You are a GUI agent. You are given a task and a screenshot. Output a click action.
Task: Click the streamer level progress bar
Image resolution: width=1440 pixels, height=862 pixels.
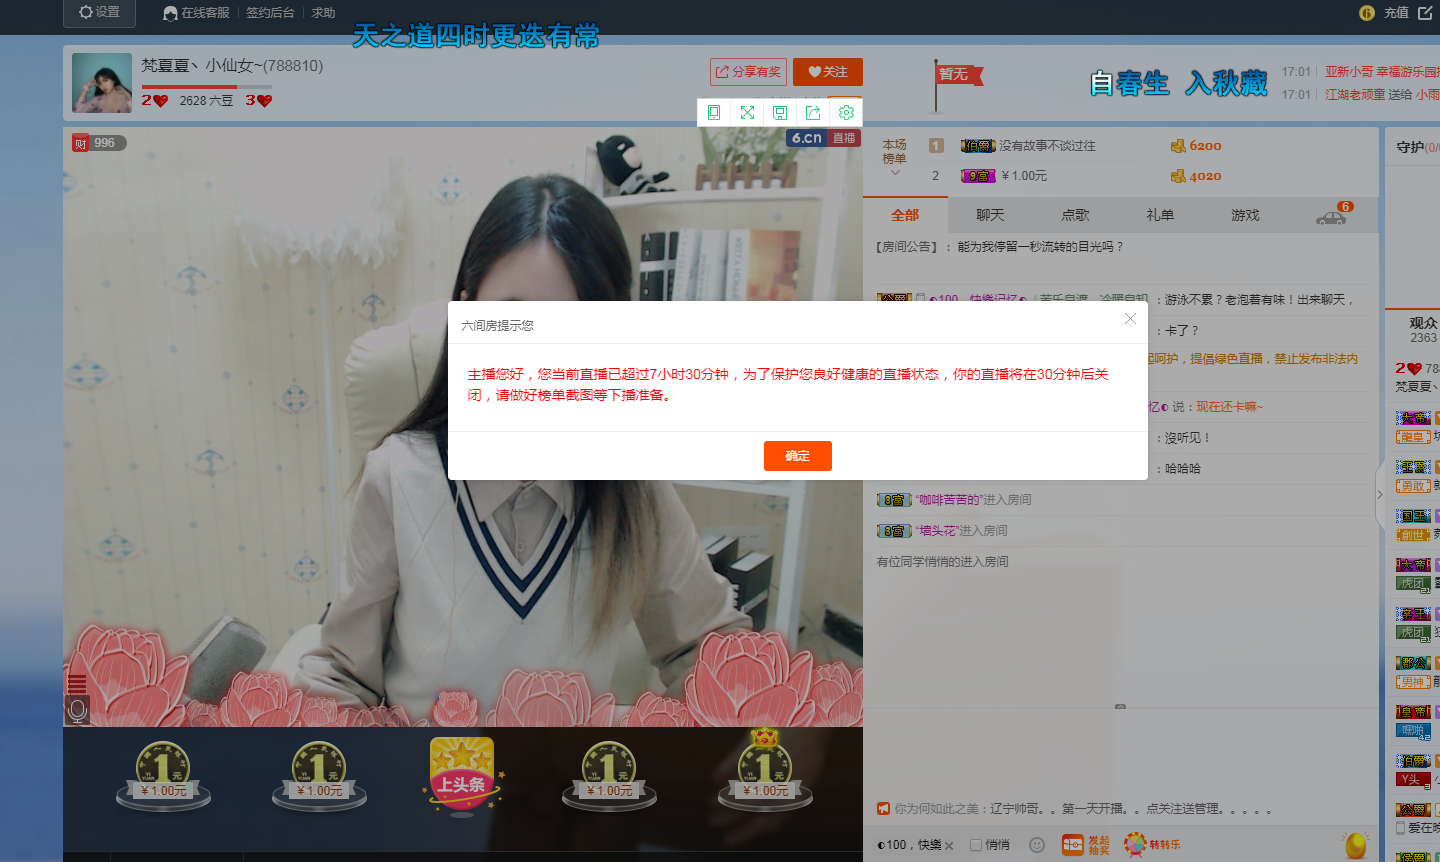tap(207, 87)
